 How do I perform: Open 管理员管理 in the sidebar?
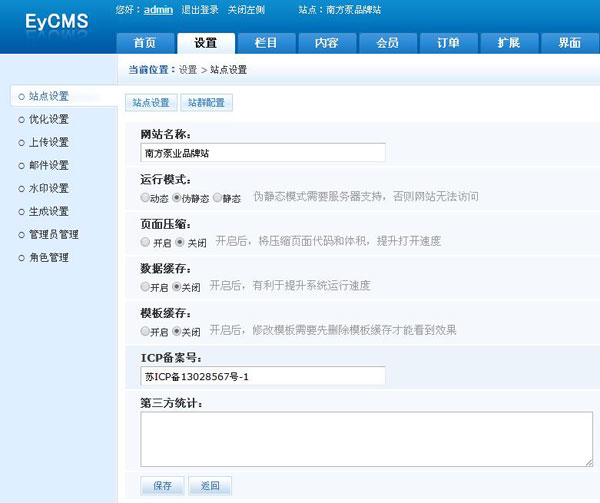(x=54, y=234)
